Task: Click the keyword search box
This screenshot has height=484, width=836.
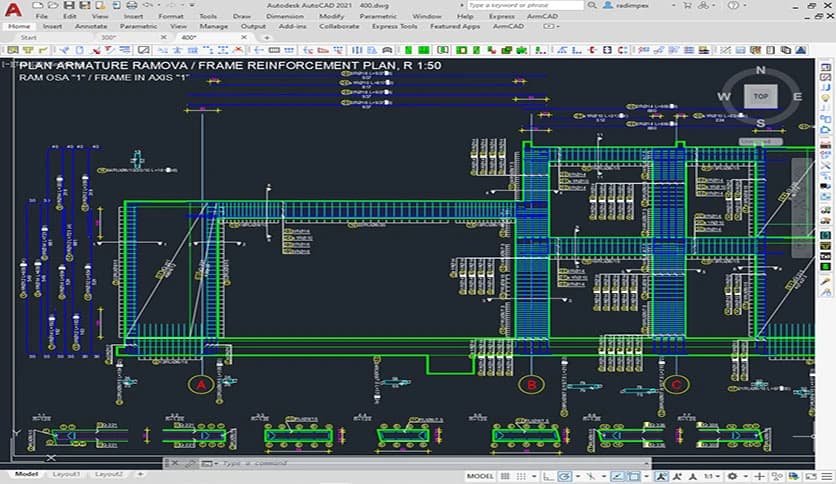Action: pyautogui.click(x=522, y=5)
